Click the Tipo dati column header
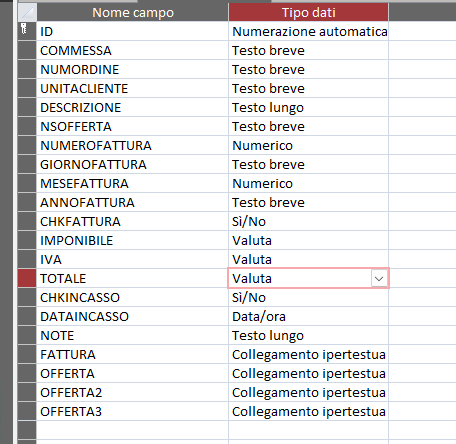Screen dimensions: 456x444 (309, 12)
